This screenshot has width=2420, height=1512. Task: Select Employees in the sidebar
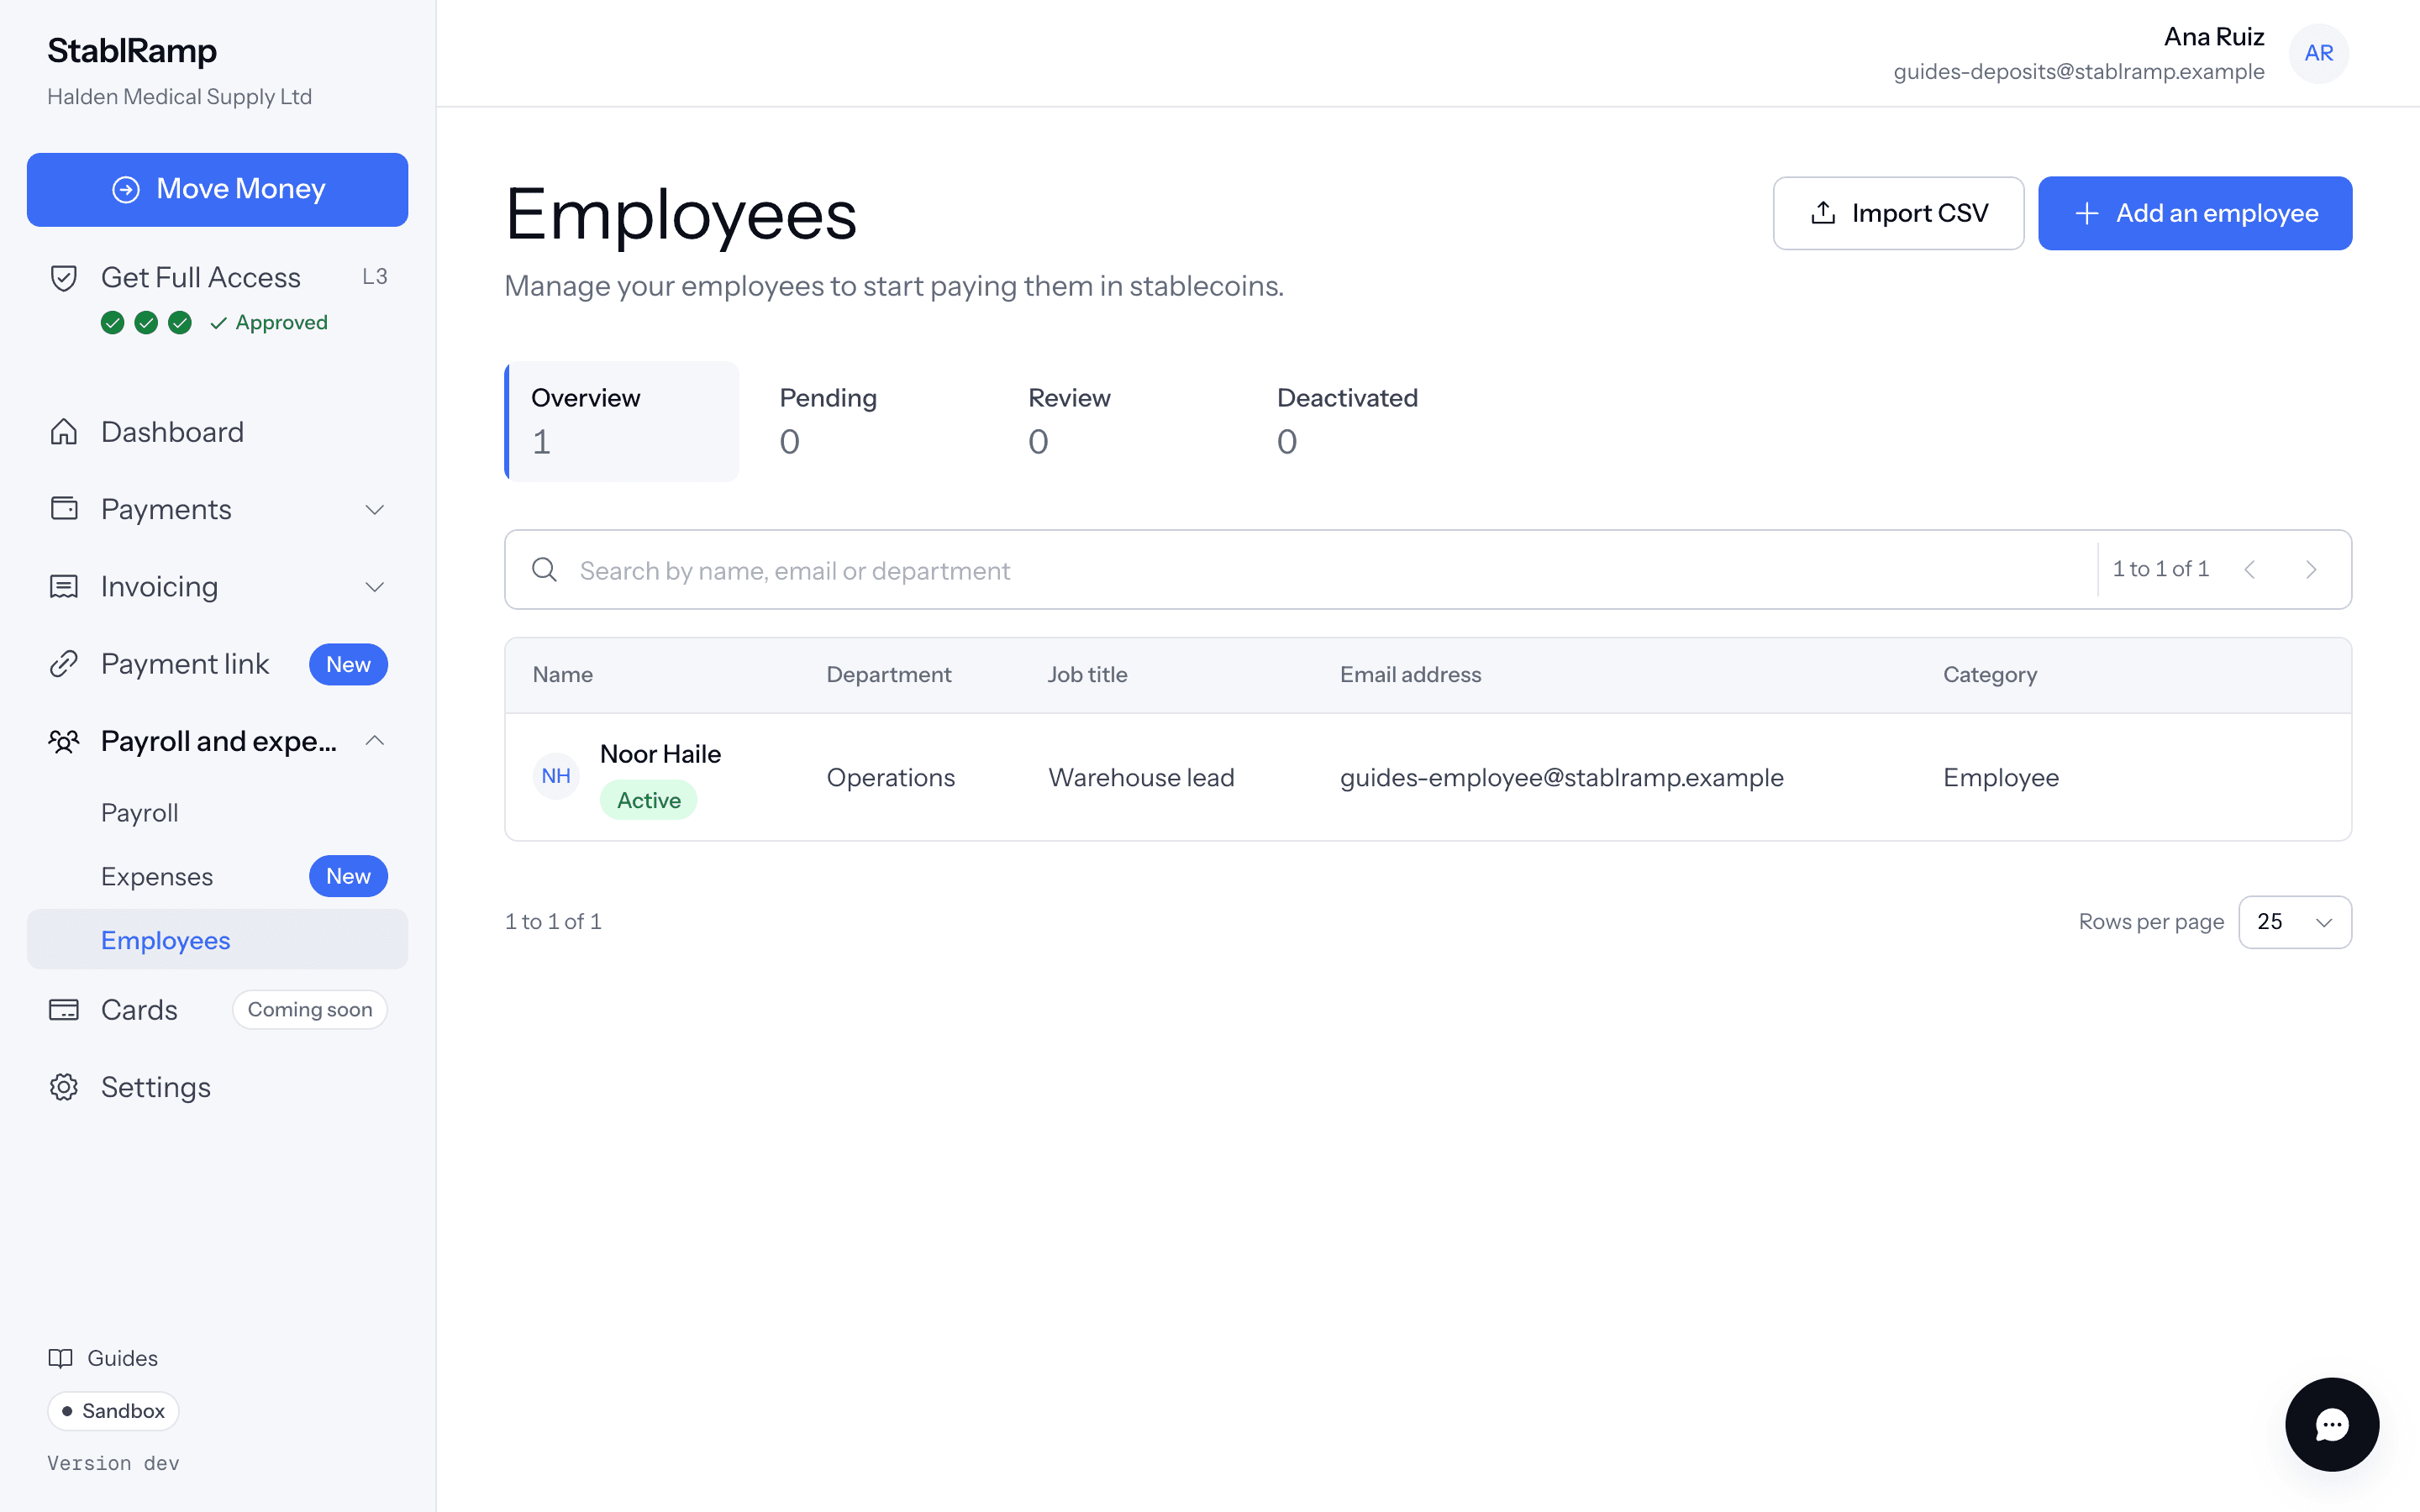click(x=217, y=940)
